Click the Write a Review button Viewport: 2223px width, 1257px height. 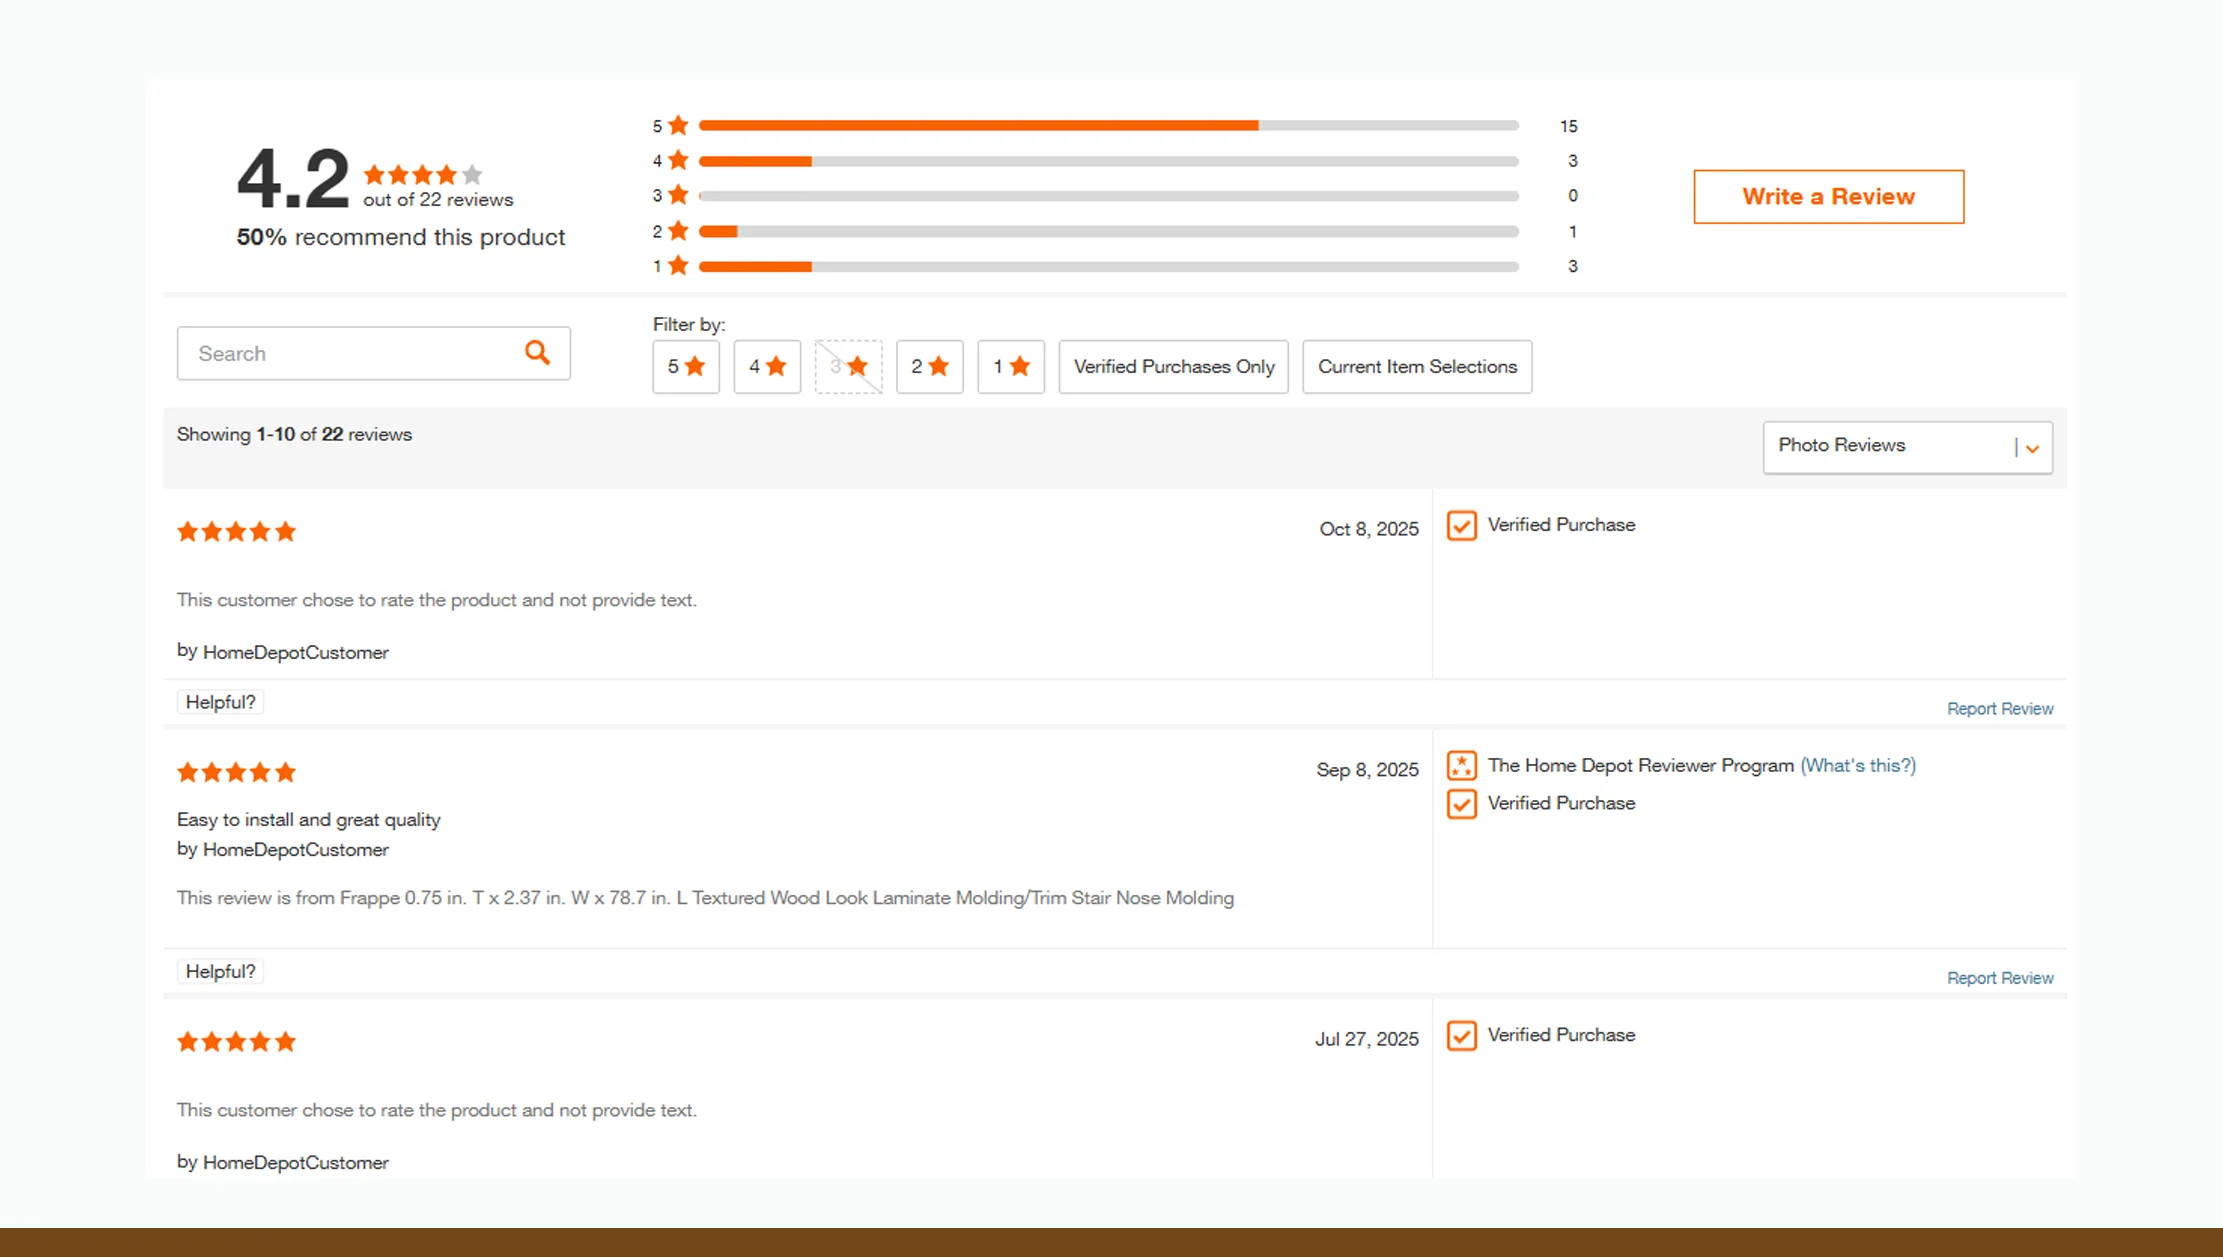(x=1828, y=196)
